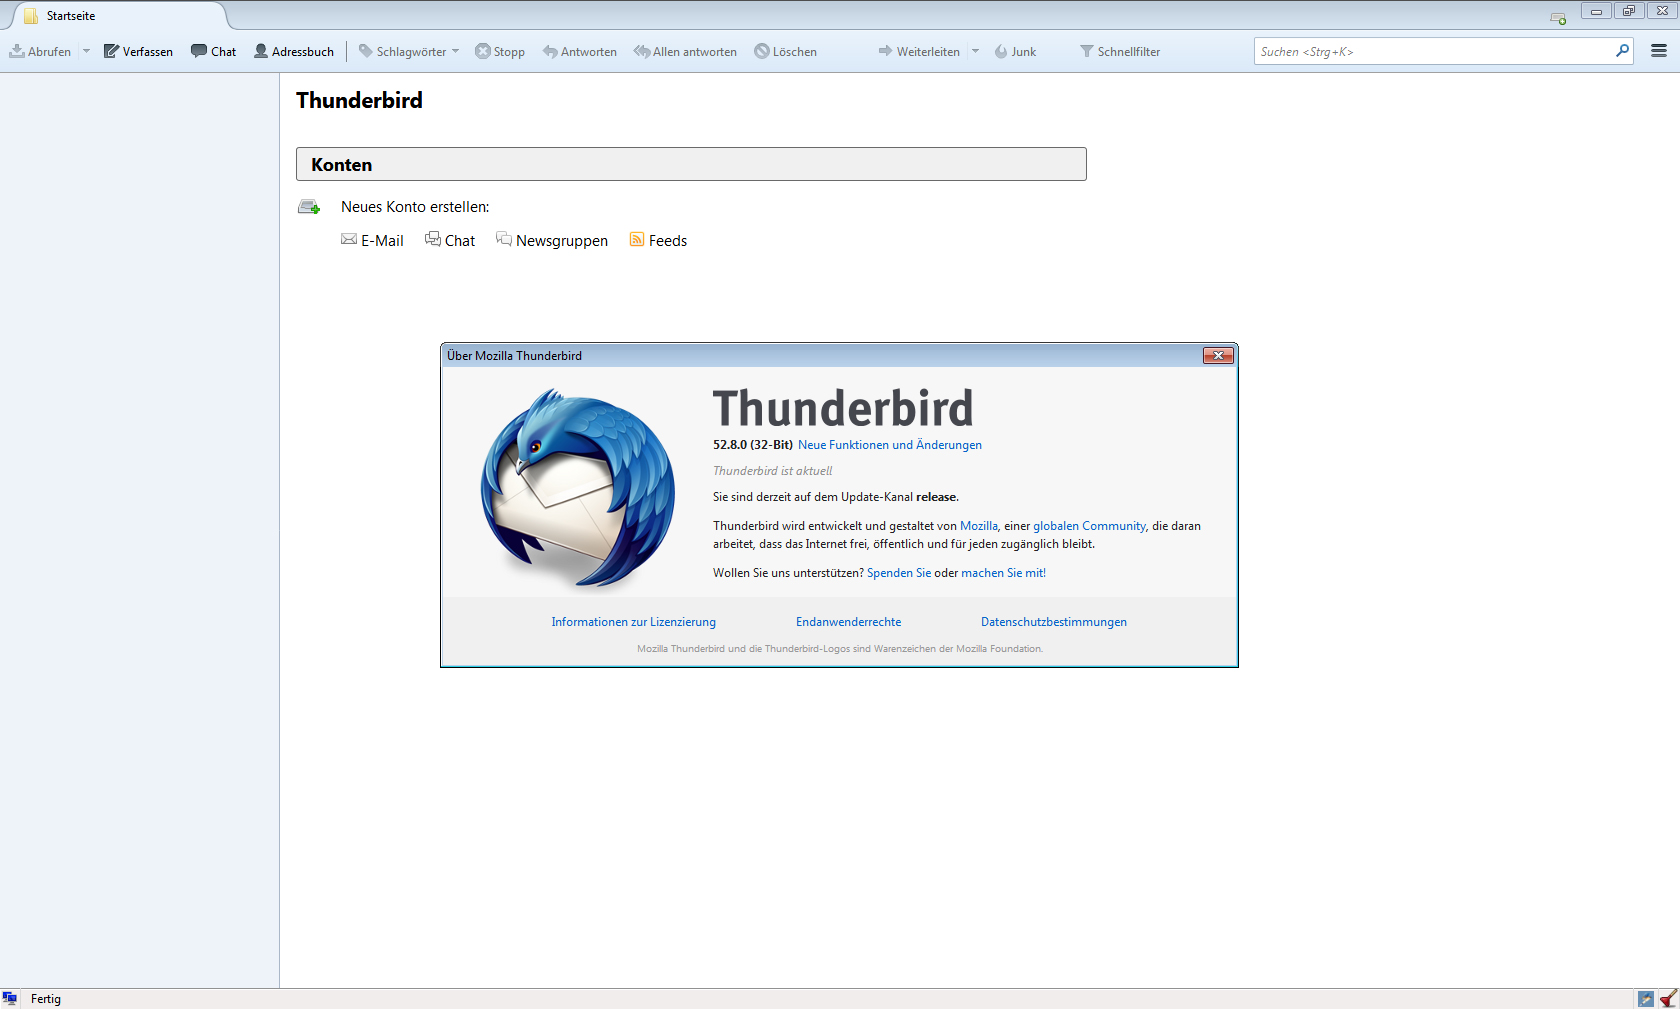The width and height of the screenshot is (1680, 1010).
Task: Open the Endanwenderrechte link
Action: pos(849,622)
